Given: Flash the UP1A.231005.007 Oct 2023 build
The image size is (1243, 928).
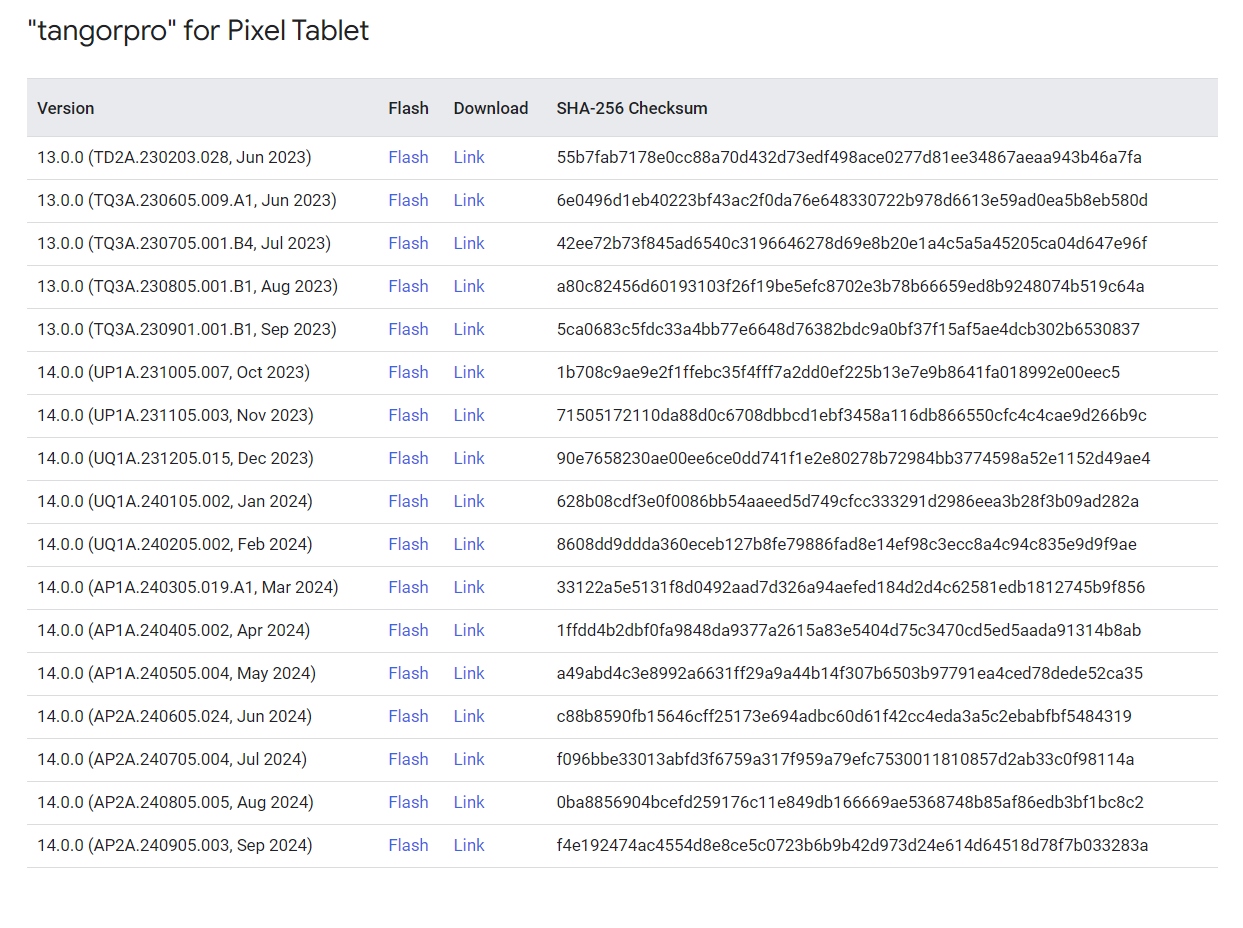Looking at the screenshot, I should (408, 372).
